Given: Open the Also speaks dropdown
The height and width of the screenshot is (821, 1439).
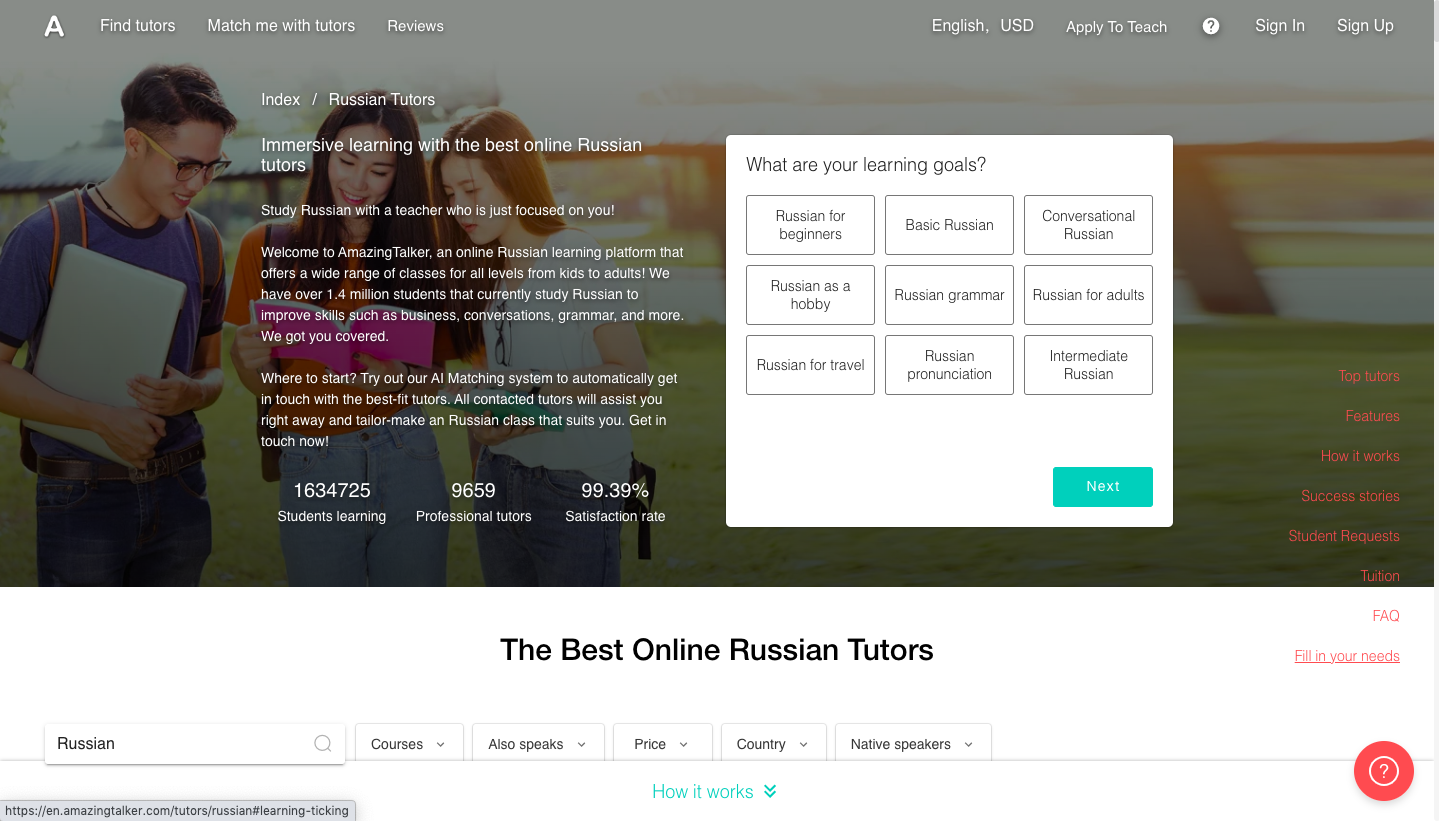Looking at the screenshot, I should click(x=537, y=744).
